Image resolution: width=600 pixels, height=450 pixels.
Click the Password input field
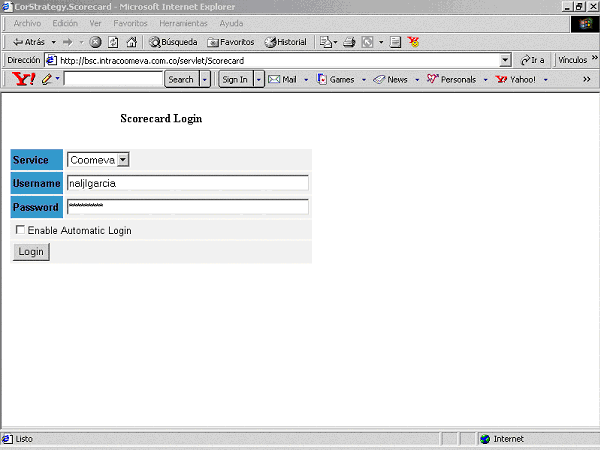pyautogui.click(x=187, y=206)
